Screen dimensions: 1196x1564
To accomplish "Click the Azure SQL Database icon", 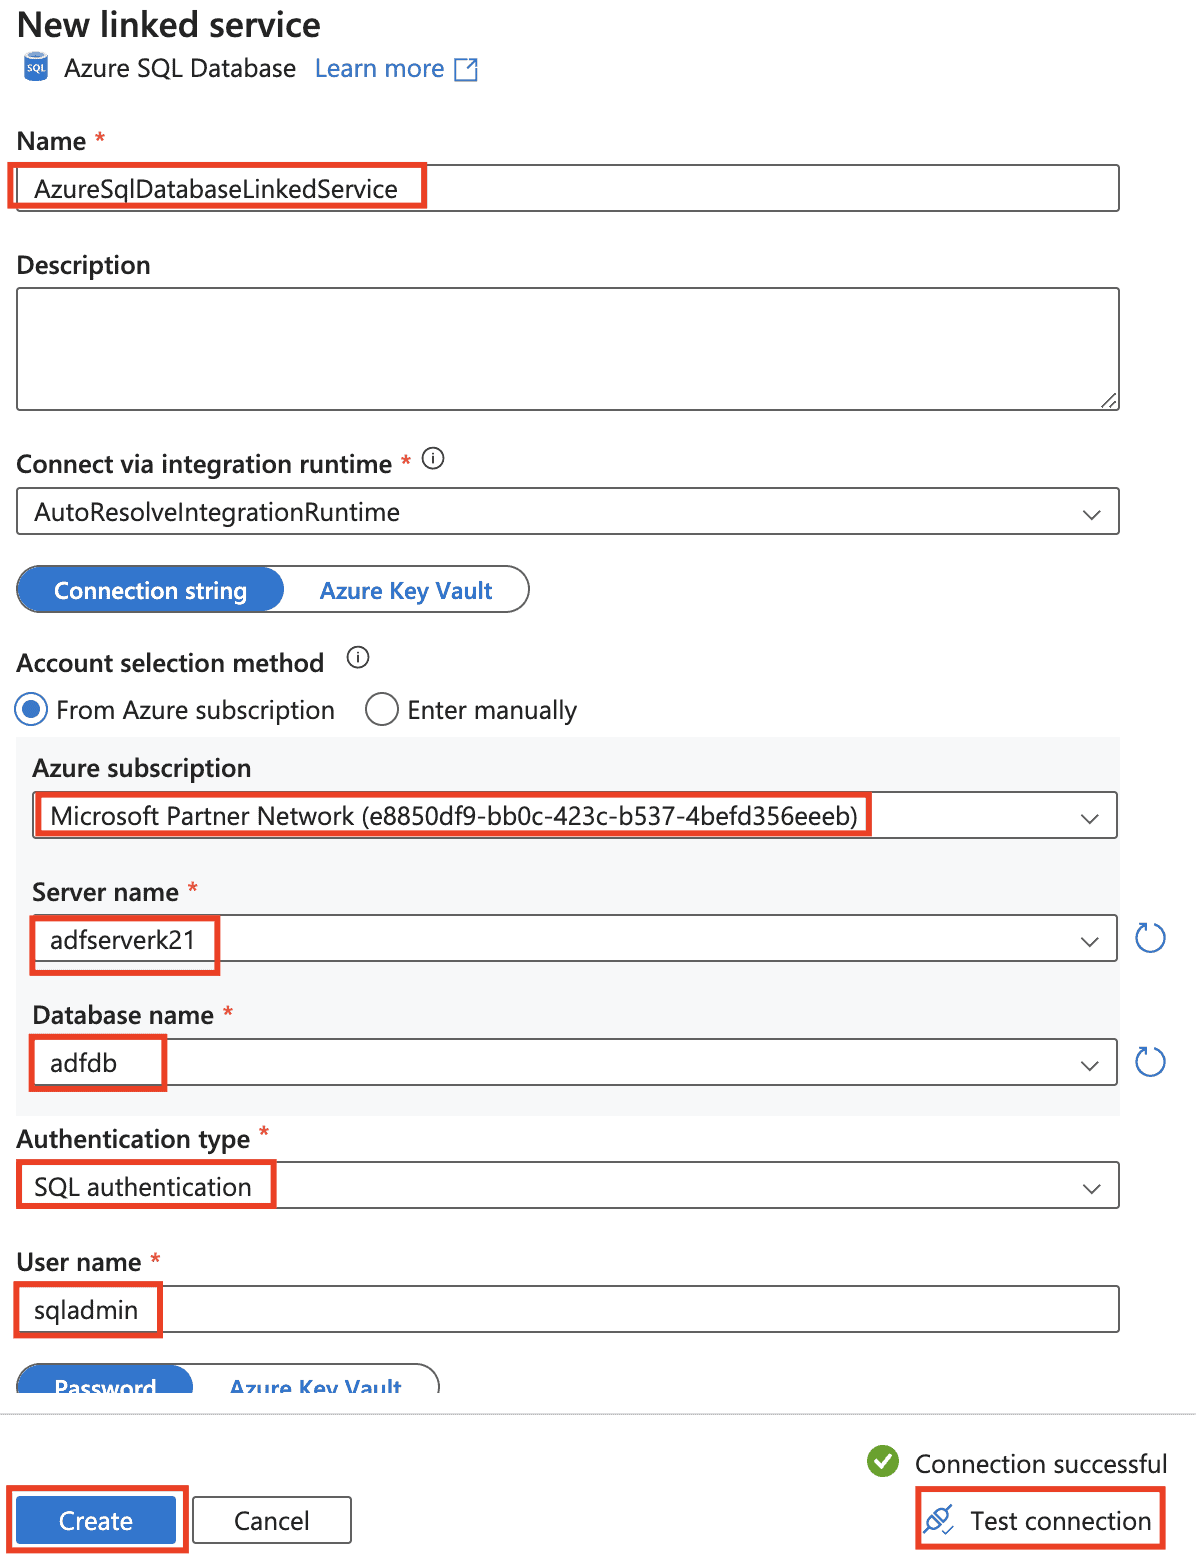I will [x=36, y=68].
